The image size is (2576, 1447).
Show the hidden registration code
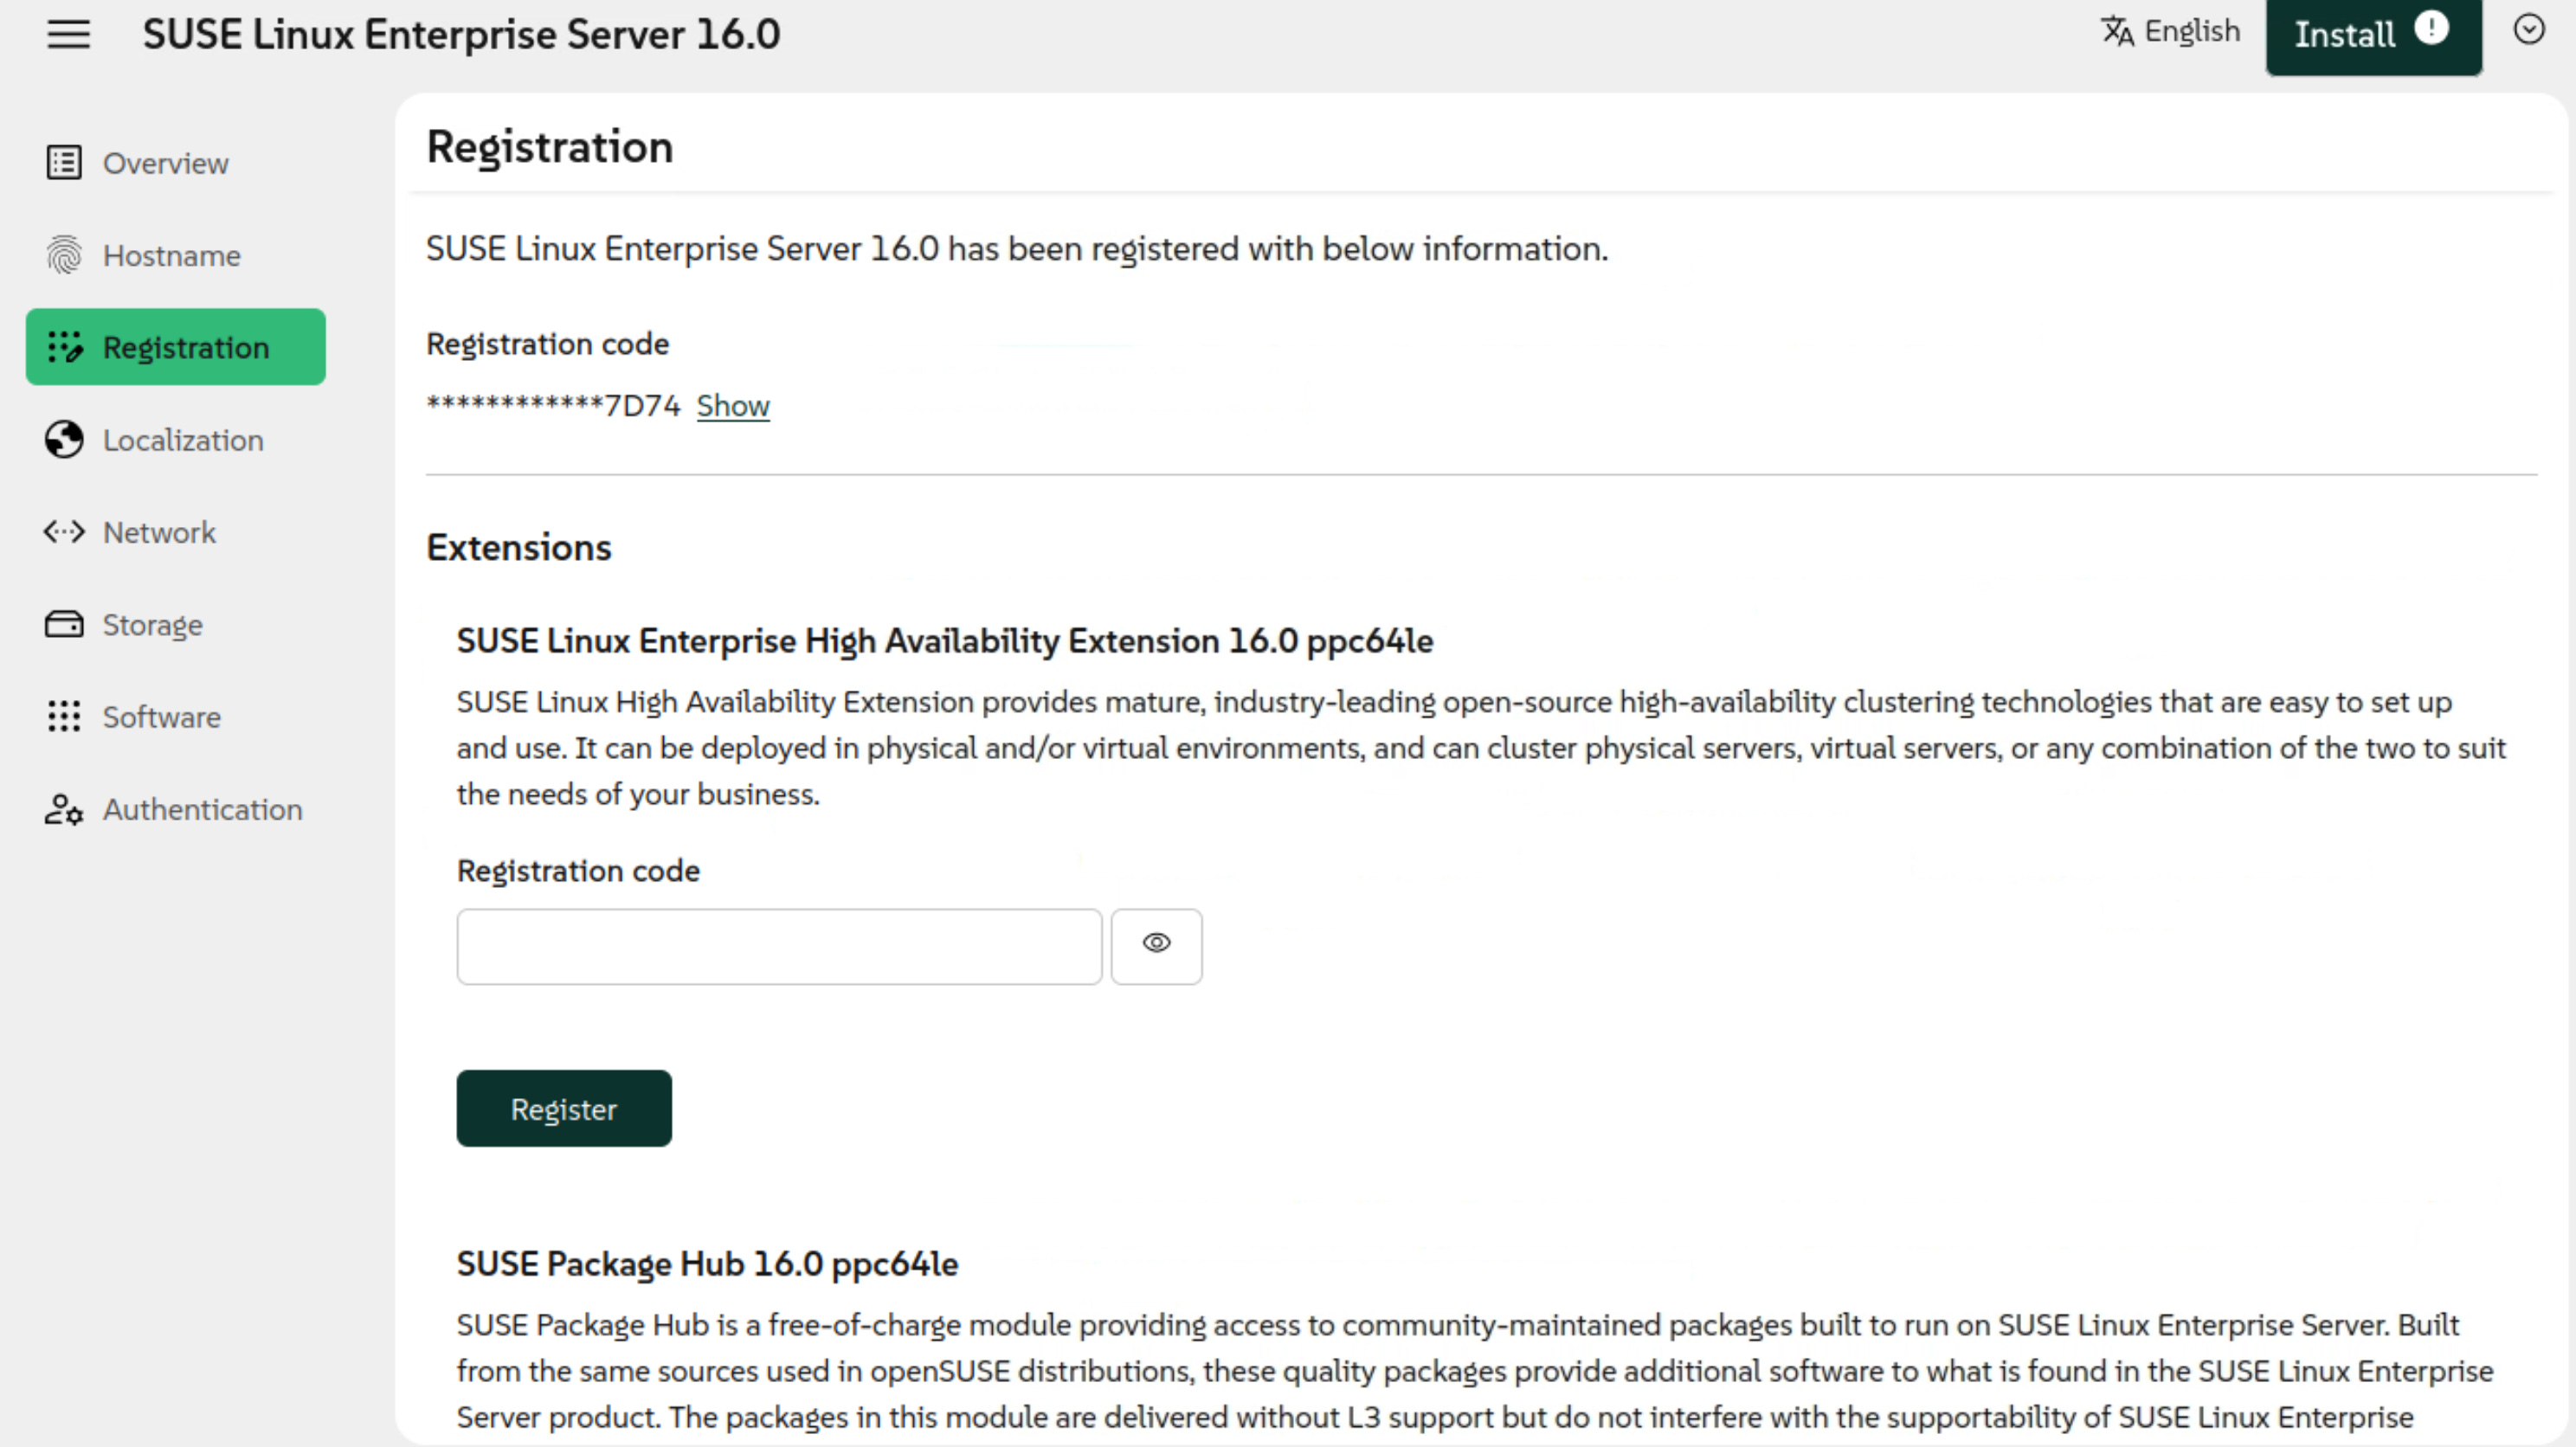(x=733, y=406)
